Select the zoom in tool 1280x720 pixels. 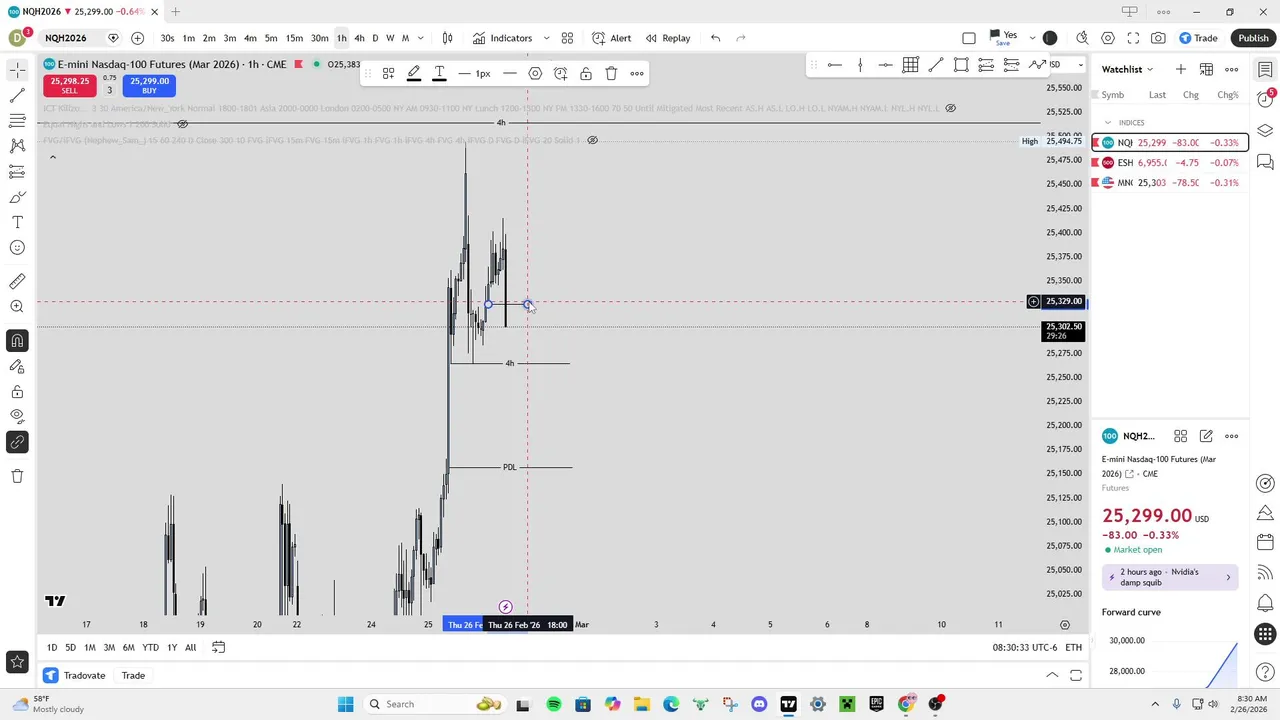(x=17, y=307)
